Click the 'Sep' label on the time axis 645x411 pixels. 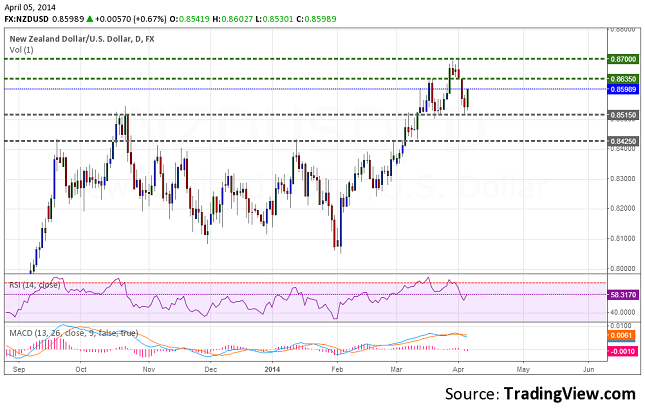pos(19,369)
